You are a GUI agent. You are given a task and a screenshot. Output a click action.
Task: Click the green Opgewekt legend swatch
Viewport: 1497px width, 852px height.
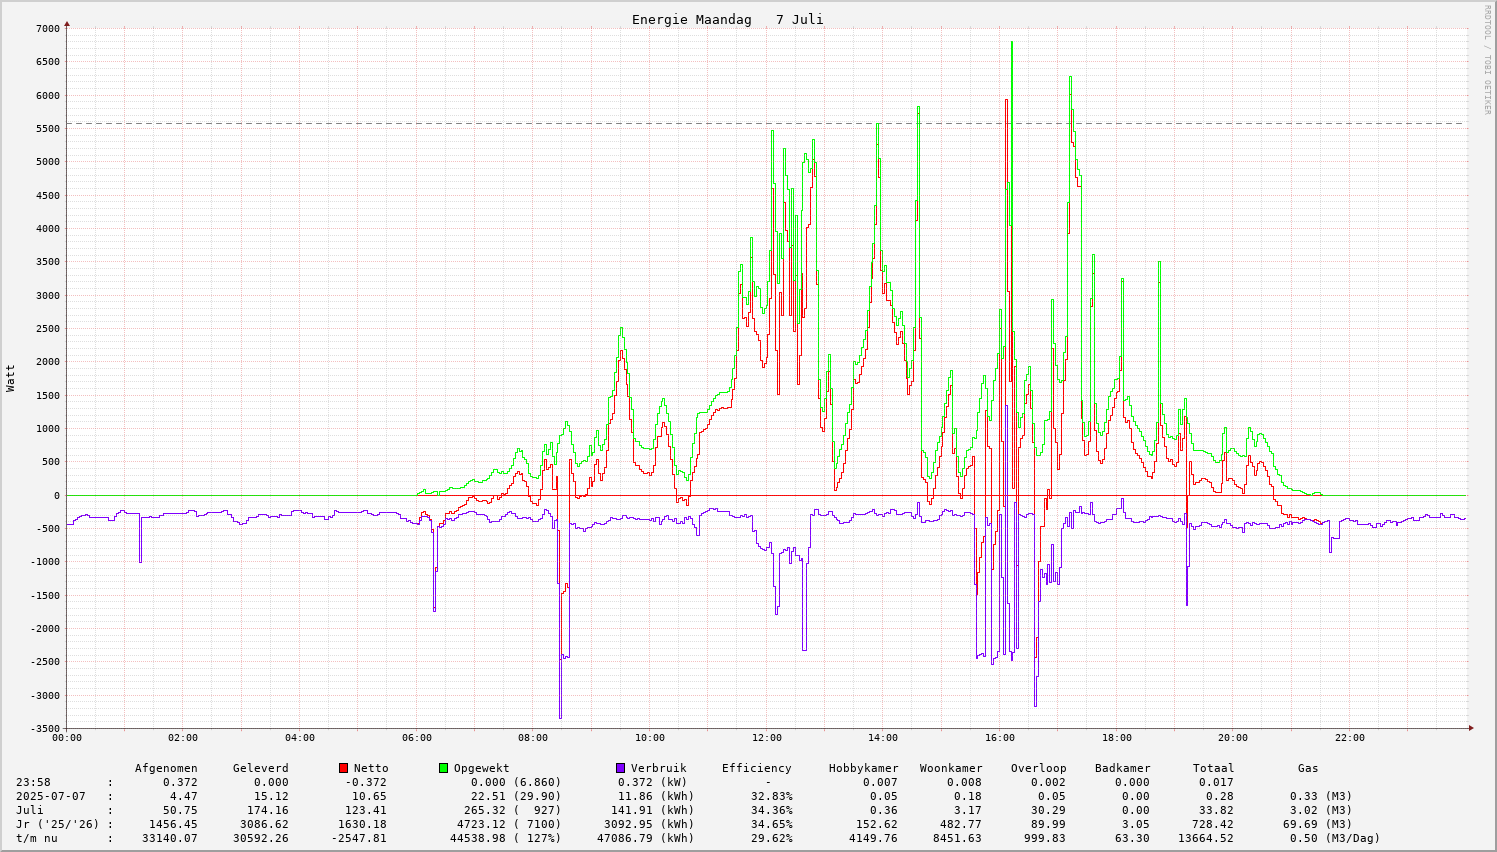443,768
